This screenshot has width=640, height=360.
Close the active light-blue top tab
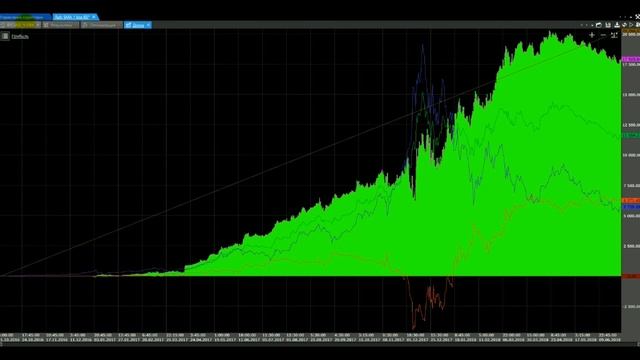click(94, 17)
